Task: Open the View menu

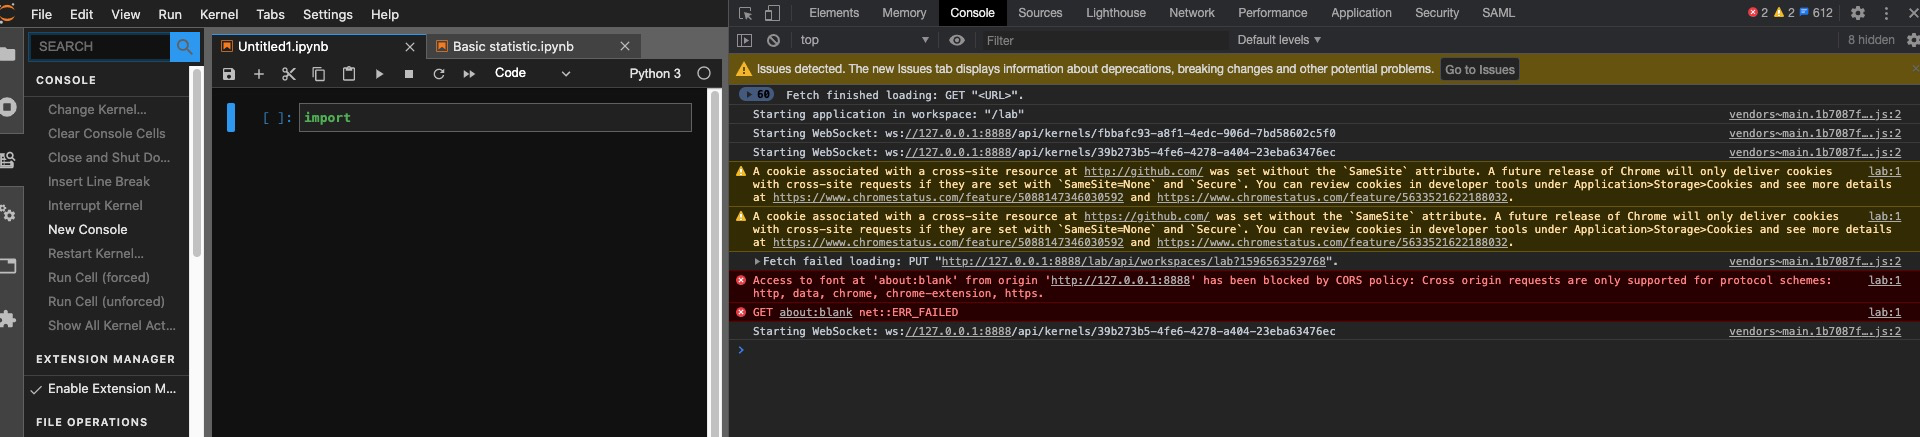Action: pyautogui.click(x=125, y=14)
